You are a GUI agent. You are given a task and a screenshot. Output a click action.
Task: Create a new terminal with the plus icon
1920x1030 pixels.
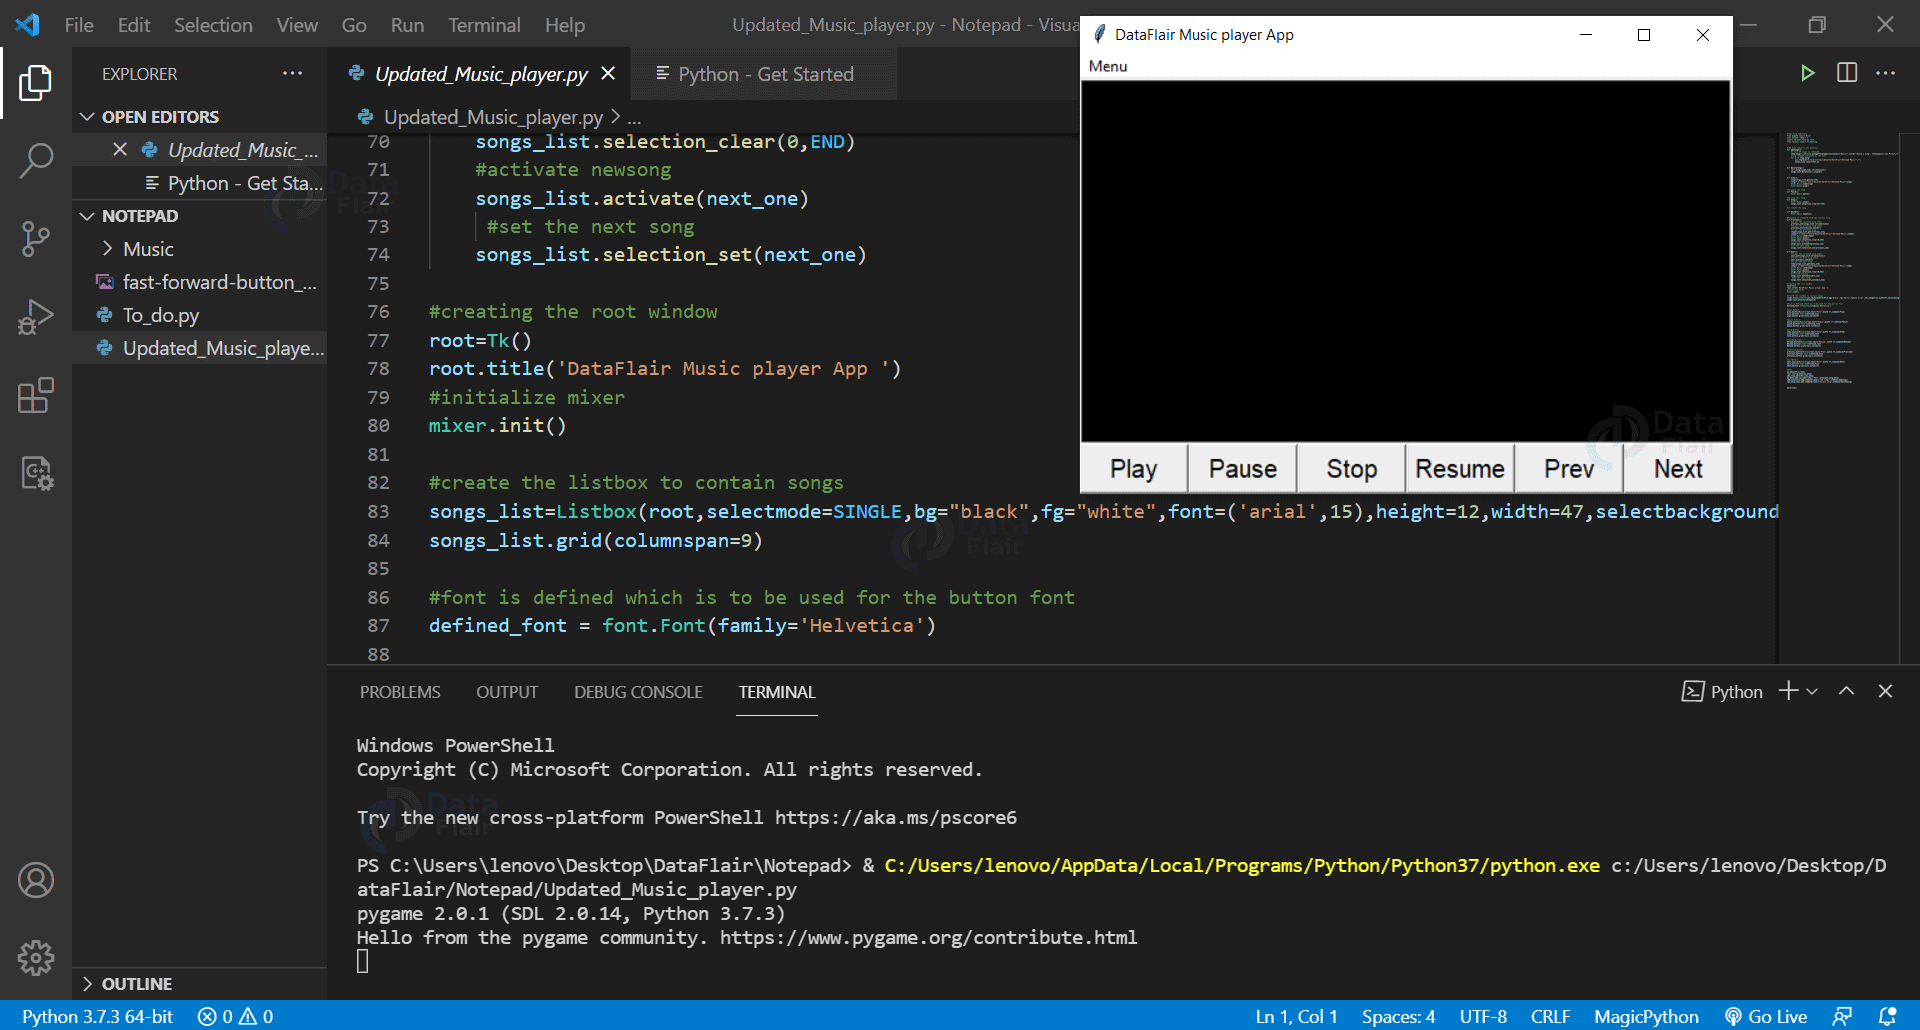1786,690
